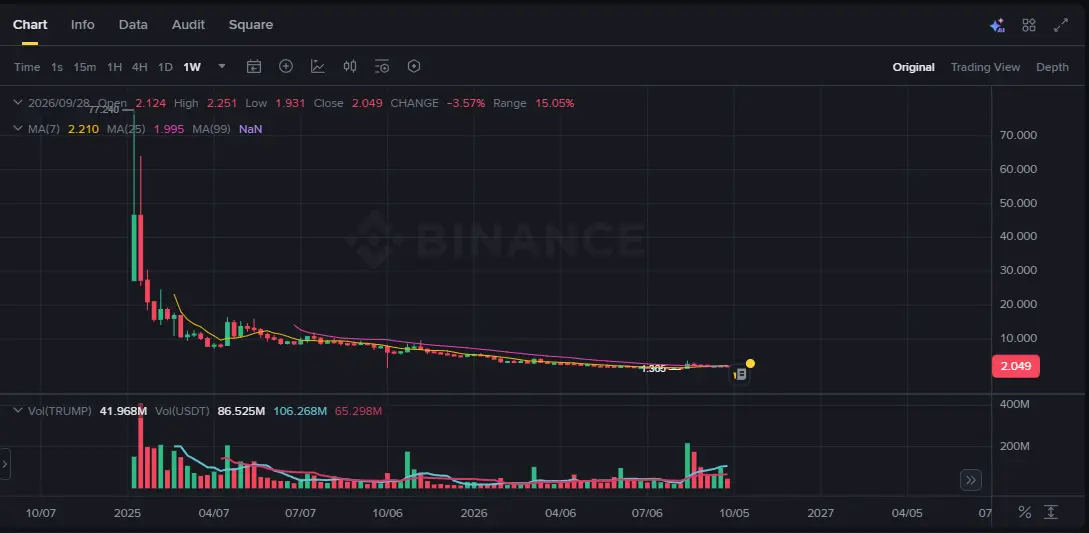The width and height of the screenshot is (1089, 533).
Task: Click the yellow latest-price marker dot
Action: [x=750, y=363]
